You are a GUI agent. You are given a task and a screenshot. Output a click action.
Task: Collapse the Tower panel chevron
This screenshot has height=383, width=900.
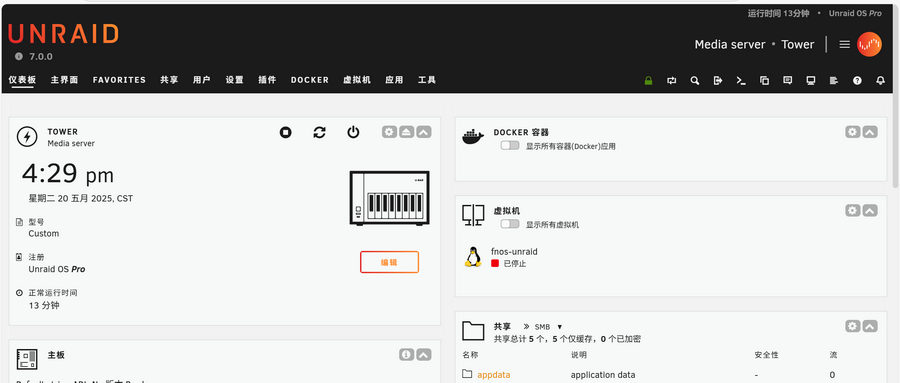424,132
